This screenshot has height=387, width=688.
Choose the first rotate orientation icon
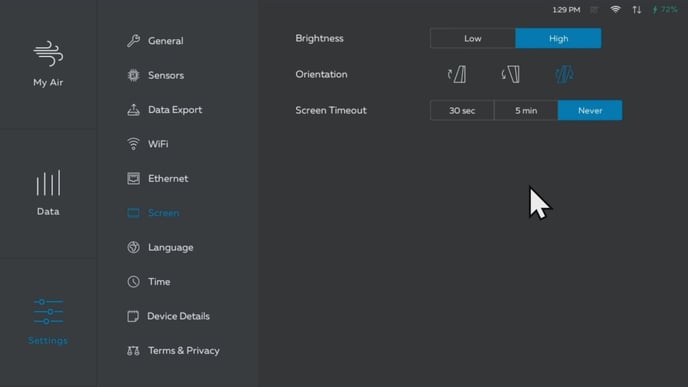(x=457, y=75)
